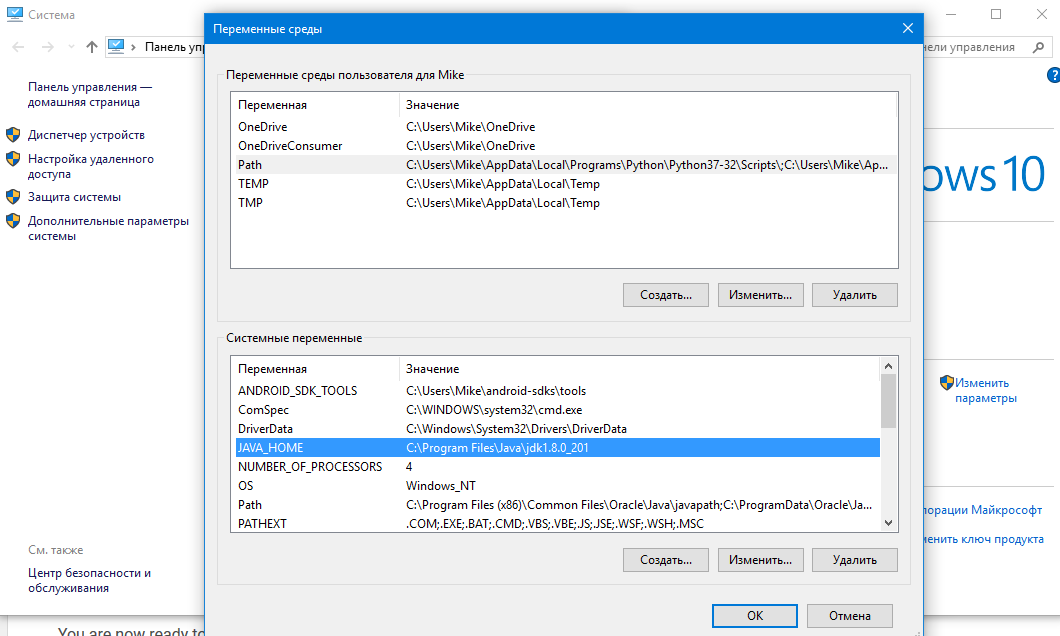Viewport: 1060px width, 636px height.
Task: Click the shield icon next to Изменить параметры
Action: click(x=947, y=382)
